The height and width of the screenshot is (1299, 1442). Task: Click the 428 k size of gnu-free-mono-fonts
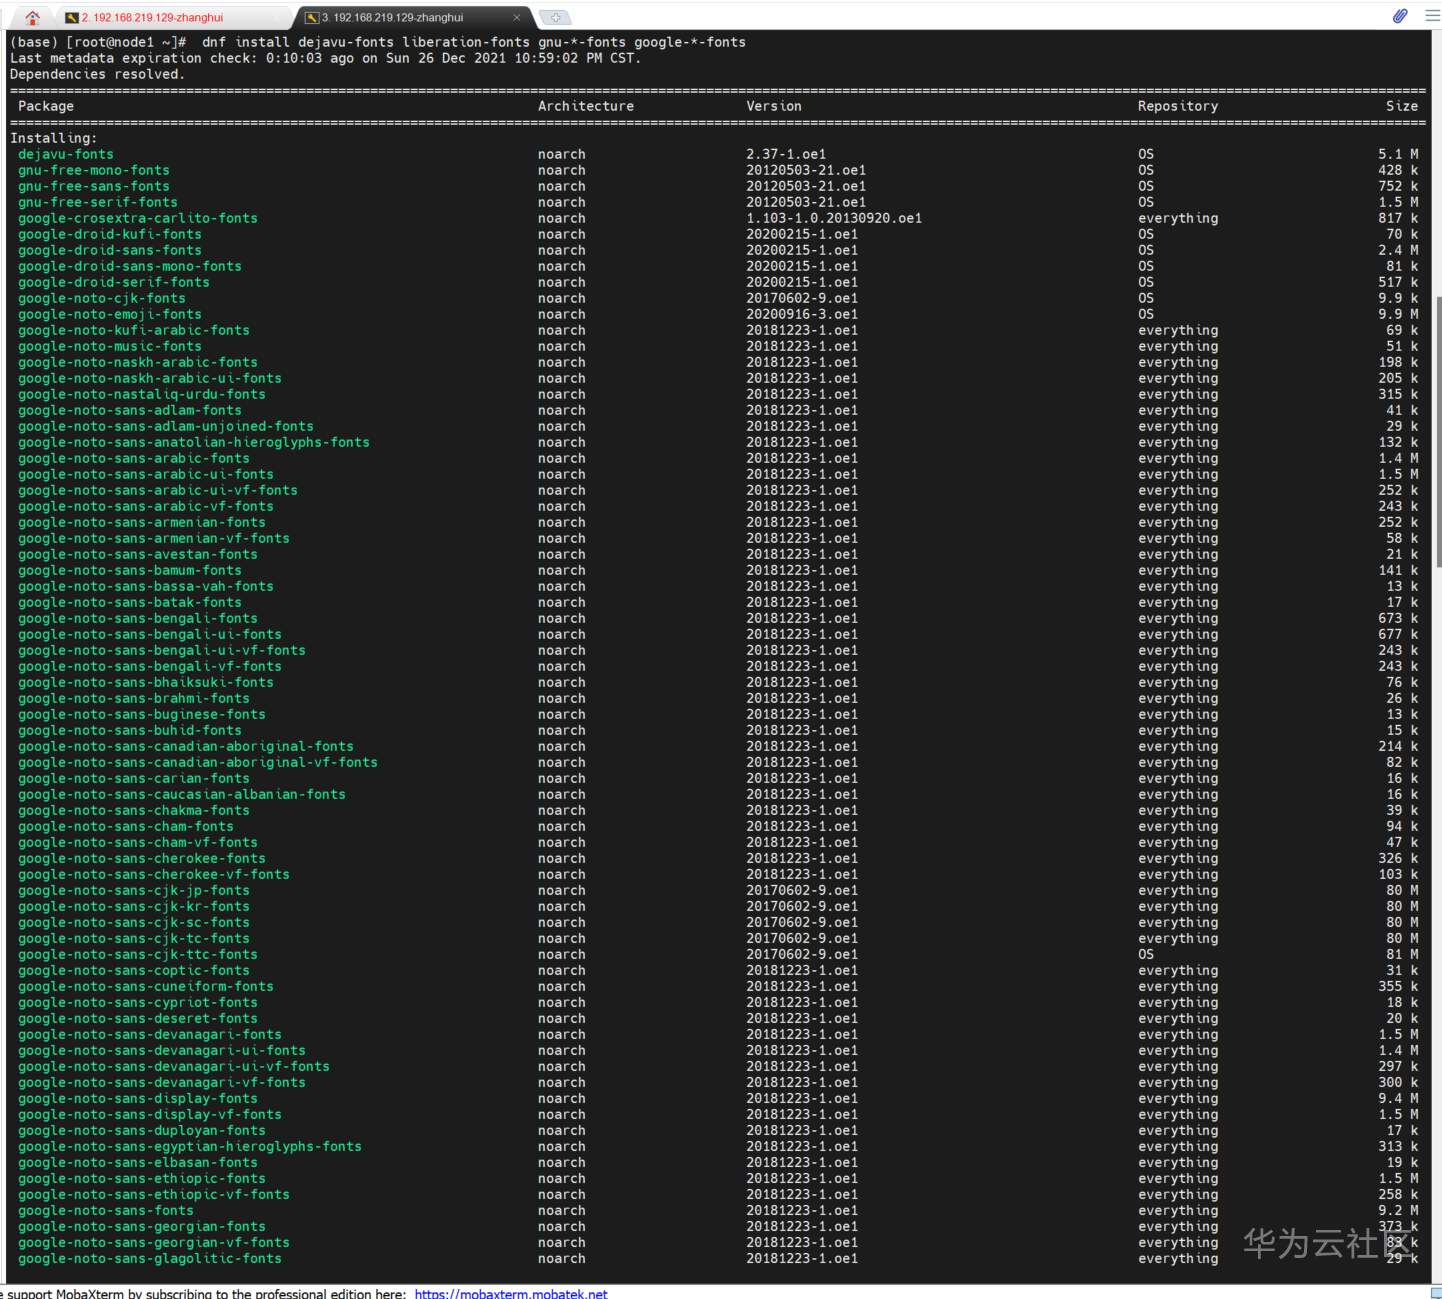pos(1398,170)
